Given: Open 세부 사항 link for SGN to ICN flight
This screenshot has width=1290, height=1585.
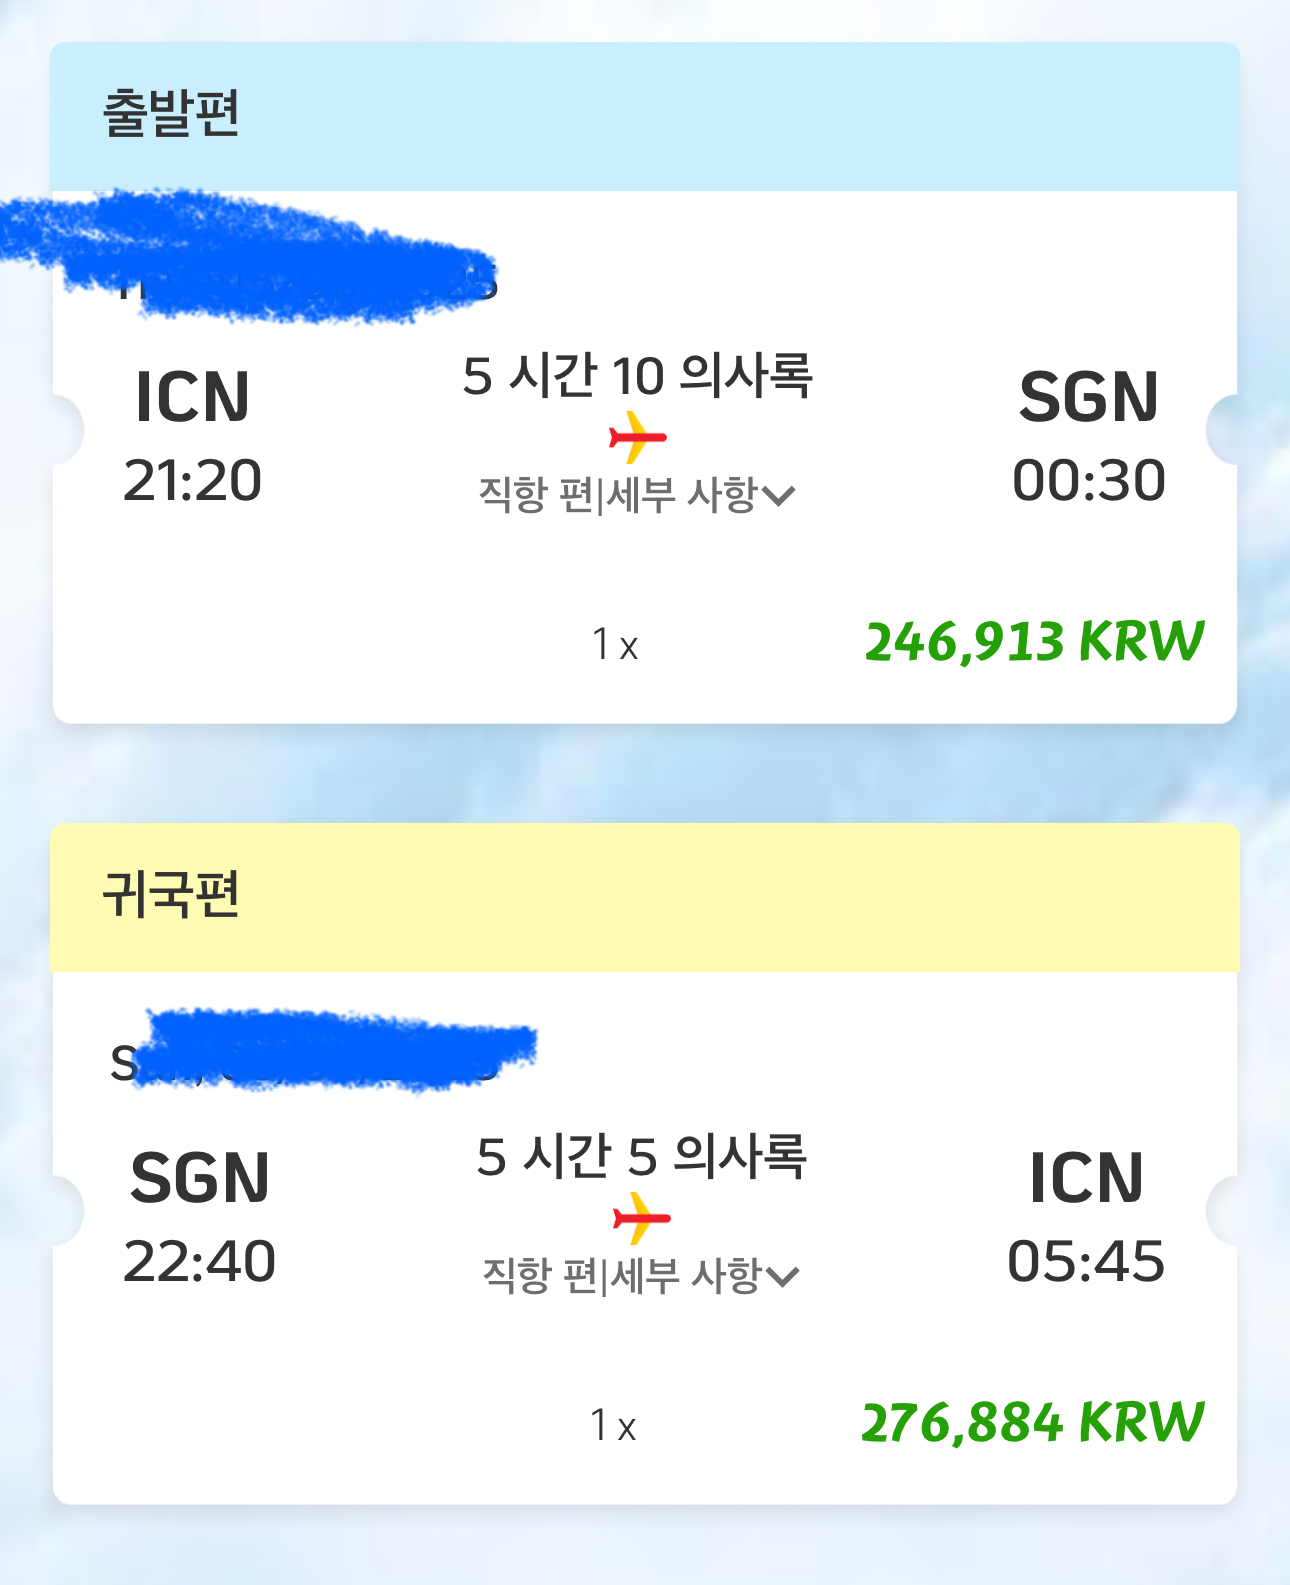Looking at the screenshot, I should (686, 1275).
